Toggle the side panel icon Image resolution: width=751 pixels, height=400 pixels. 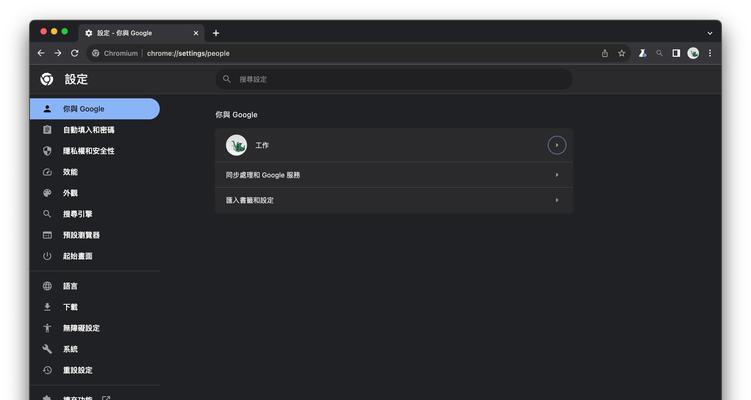pos(676,53)
